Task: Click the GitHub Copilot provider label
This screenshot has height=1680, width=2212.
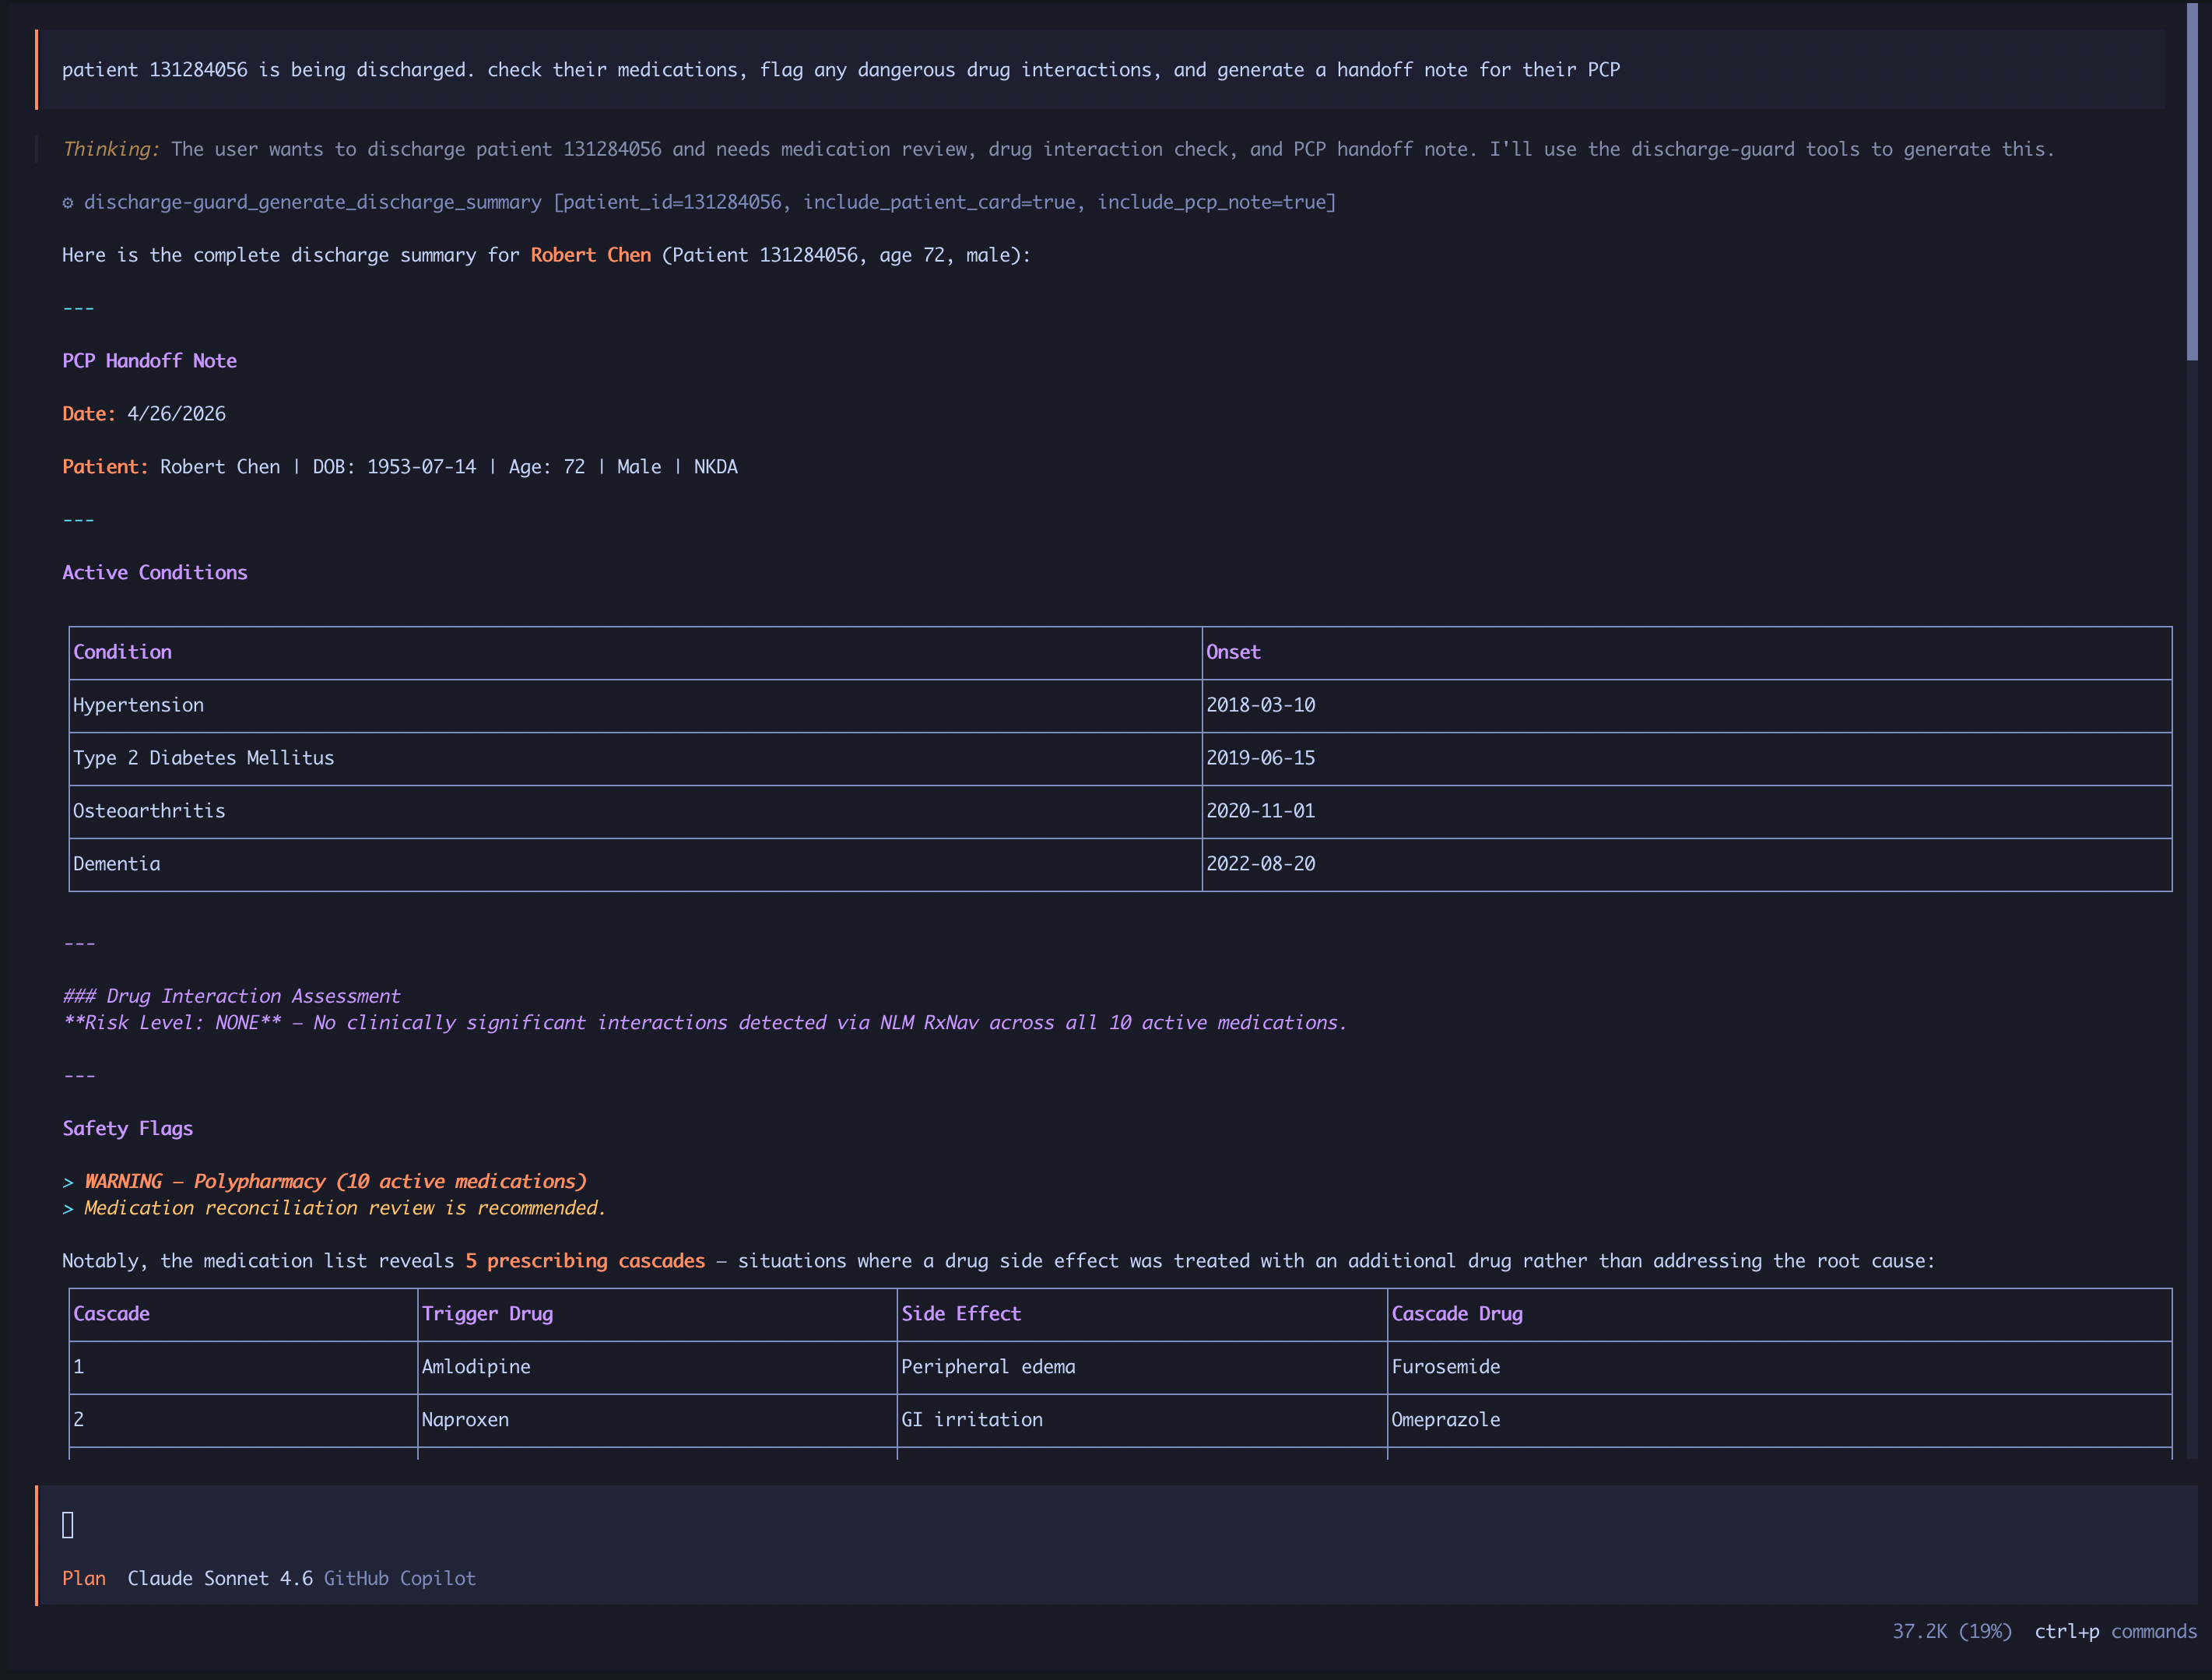Action: pos(399,1578)
